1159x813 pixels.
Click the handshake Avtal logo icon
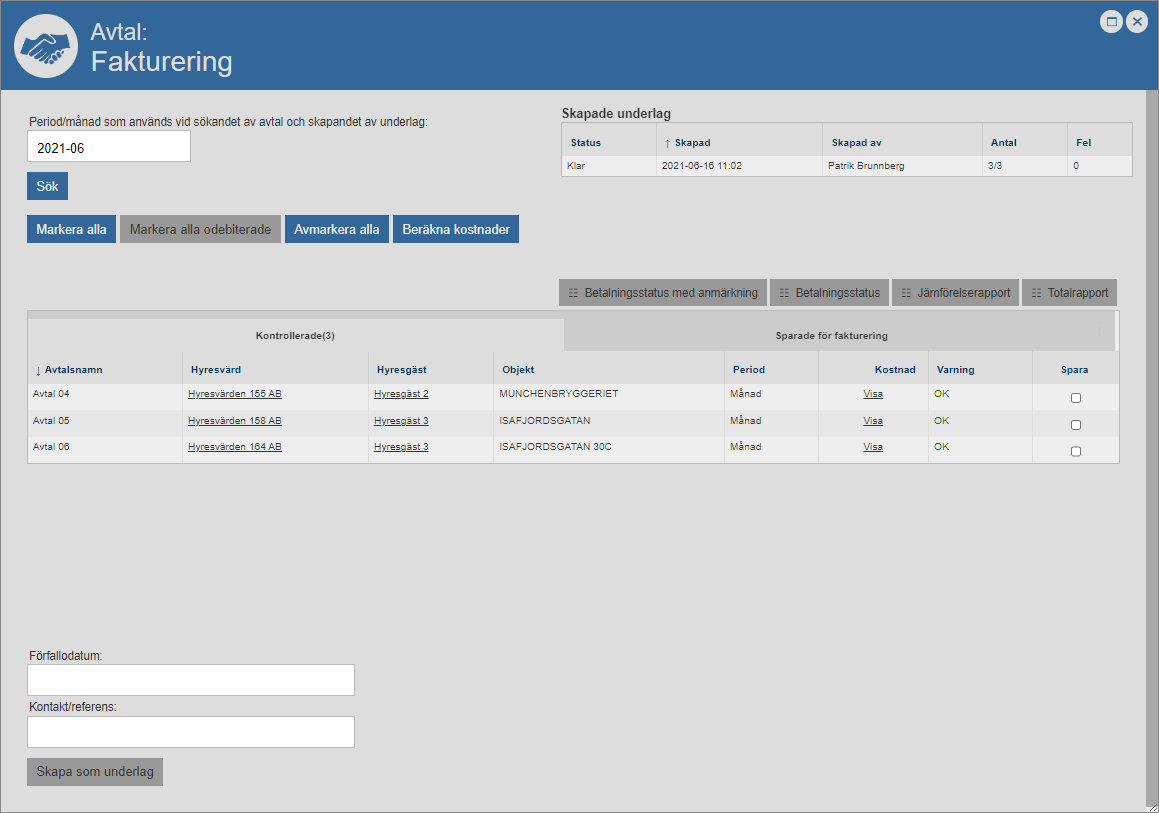coord(45,46)
